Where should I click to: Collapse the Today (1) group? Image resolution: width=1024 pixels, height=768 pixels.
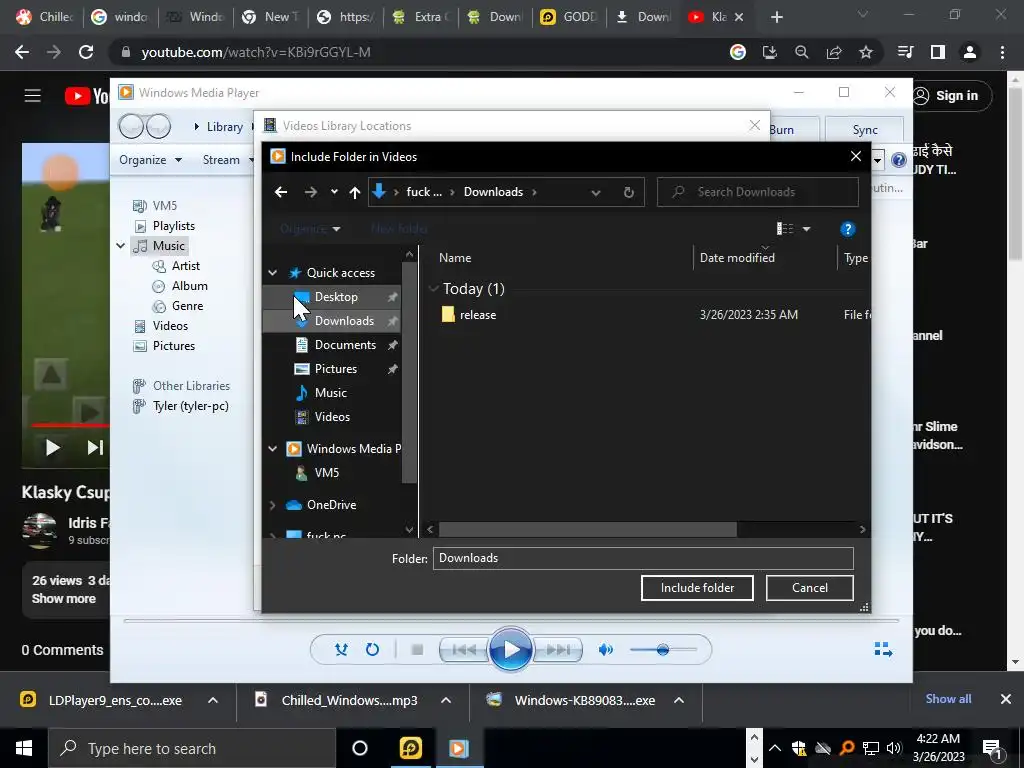pos(433,289)
